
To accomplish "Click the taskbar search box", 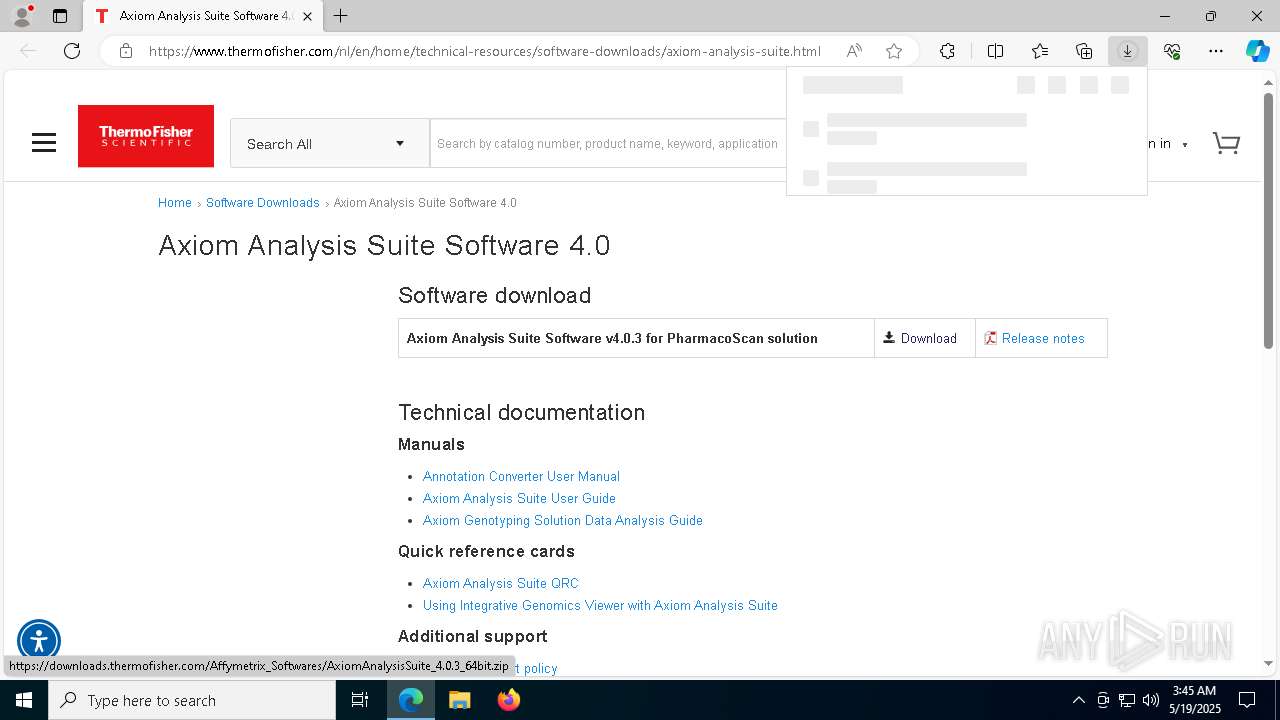I will [x=192, y=700].
